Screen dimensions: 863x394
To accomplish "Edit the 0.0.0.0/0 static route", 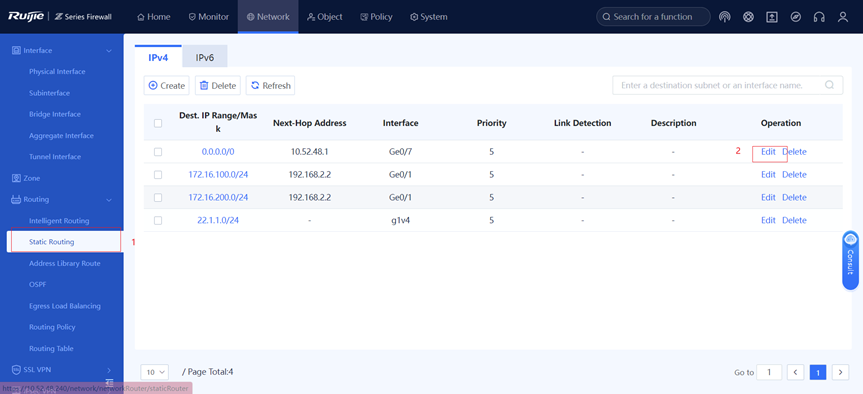I will click(x=768, y=152).
